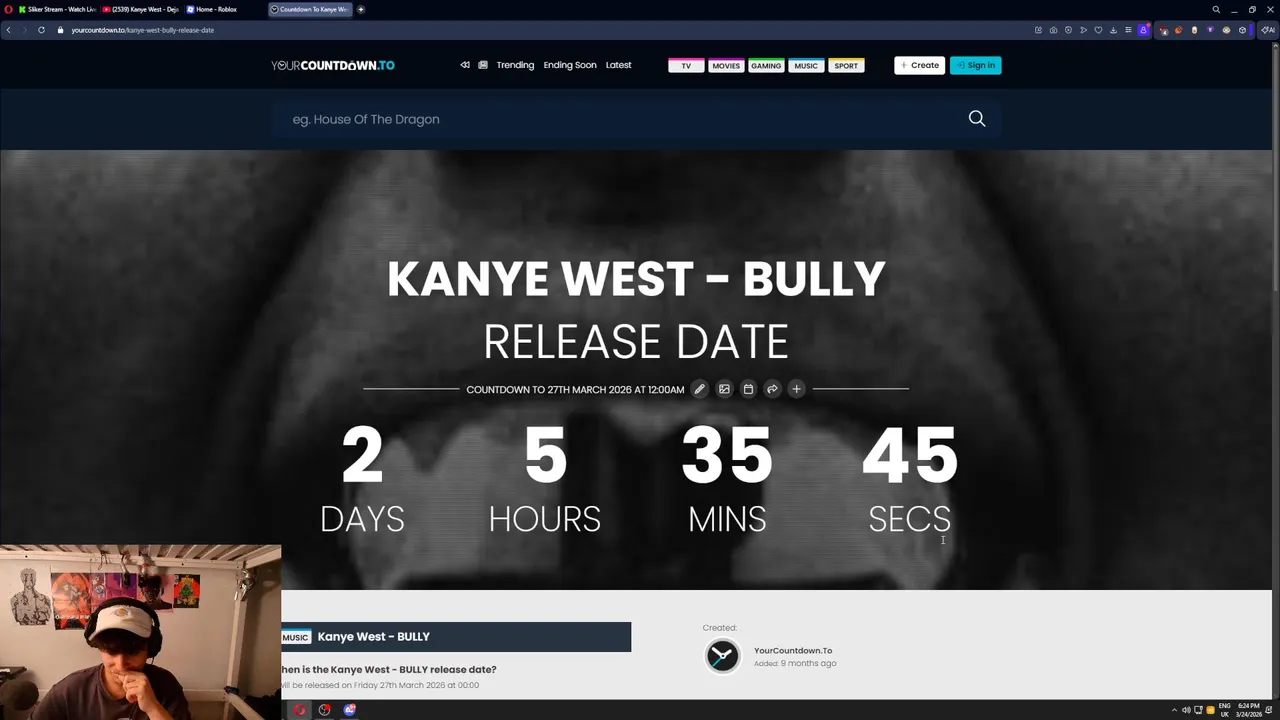Open the Opera menu logo
Image resolution: width=1280 pixels, height=720 pixels.
[x=8, y=9]
